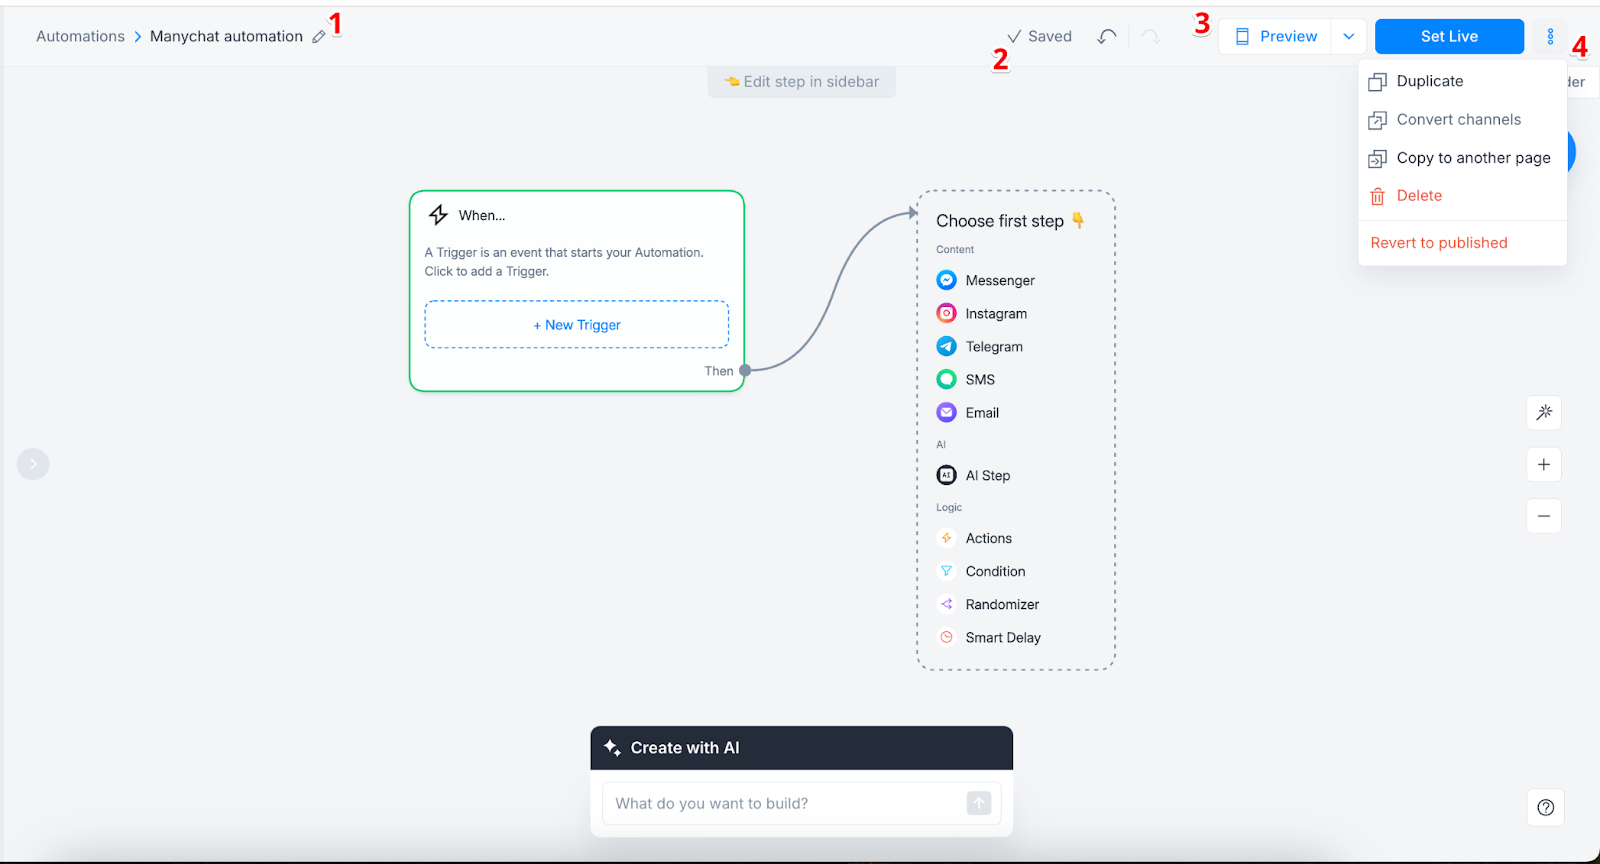This screenshot has height=864, width=1600.
Task: Zoom in with the plus button
Action: click(1544, 464)
